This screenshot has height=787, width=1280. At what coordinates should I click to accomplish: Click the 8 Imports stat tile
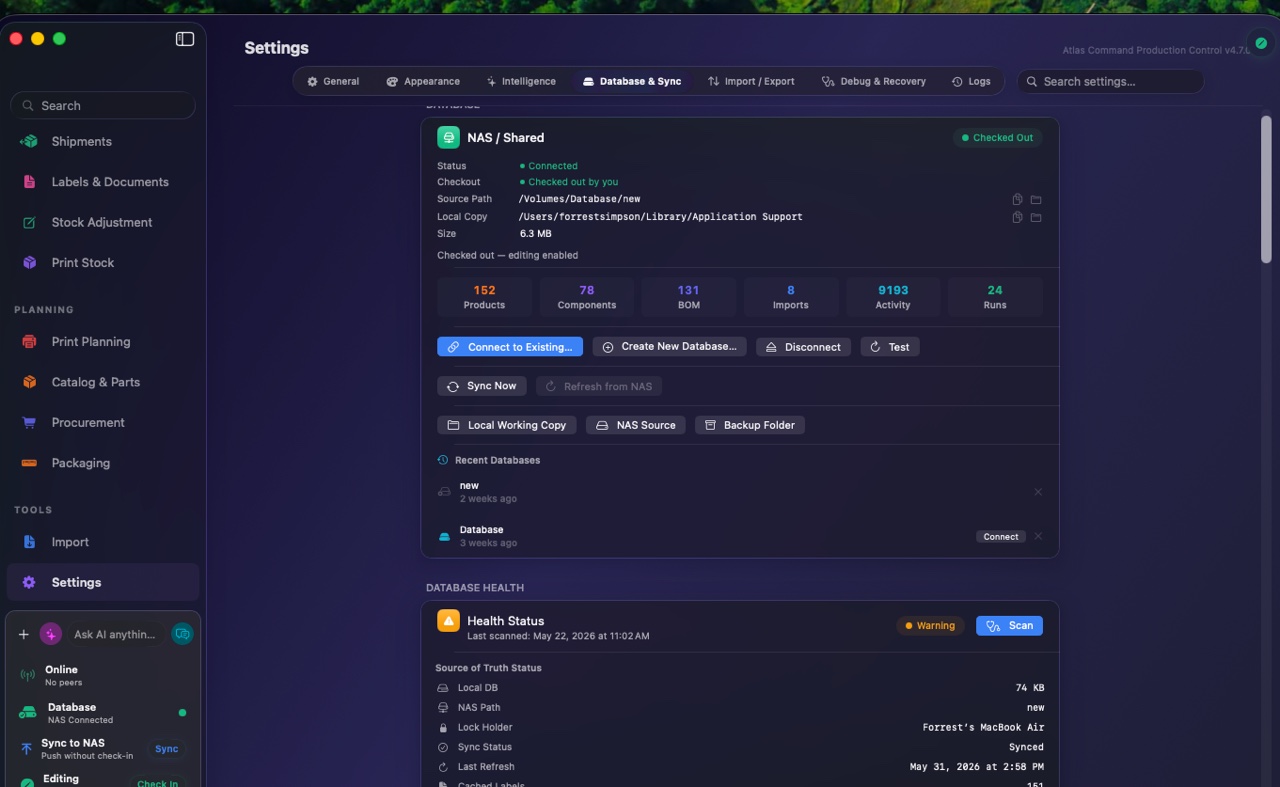(791, 297)
